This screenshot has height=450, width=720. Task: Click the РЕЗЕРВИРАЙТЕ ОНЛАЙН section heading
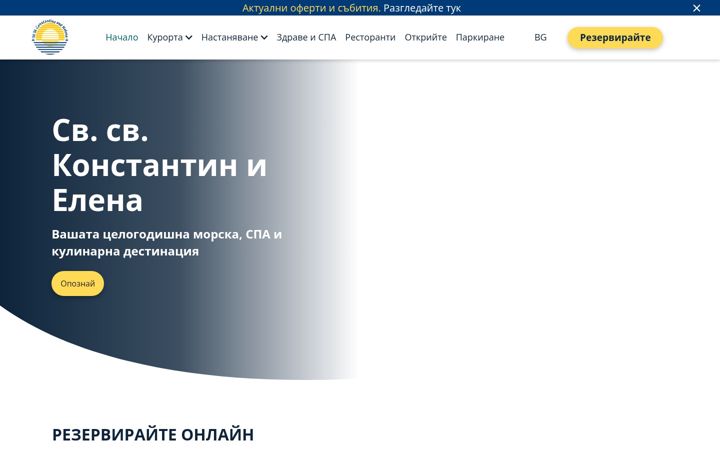153,434
